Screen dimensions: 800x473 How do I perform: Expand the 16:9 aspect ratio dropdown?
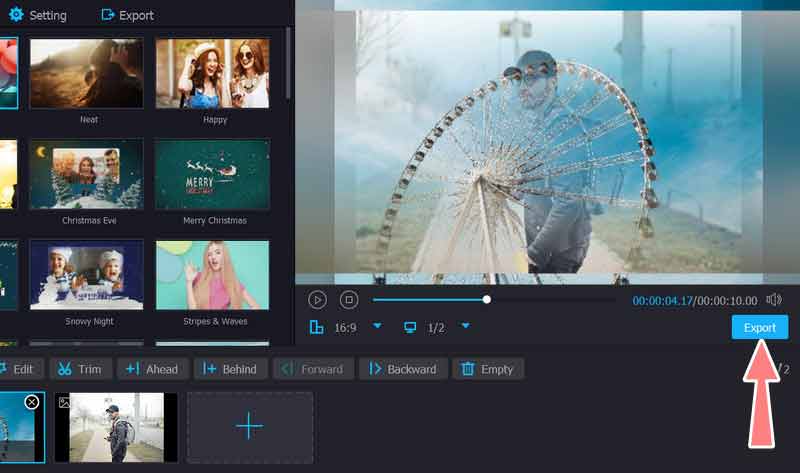point(377,326)
